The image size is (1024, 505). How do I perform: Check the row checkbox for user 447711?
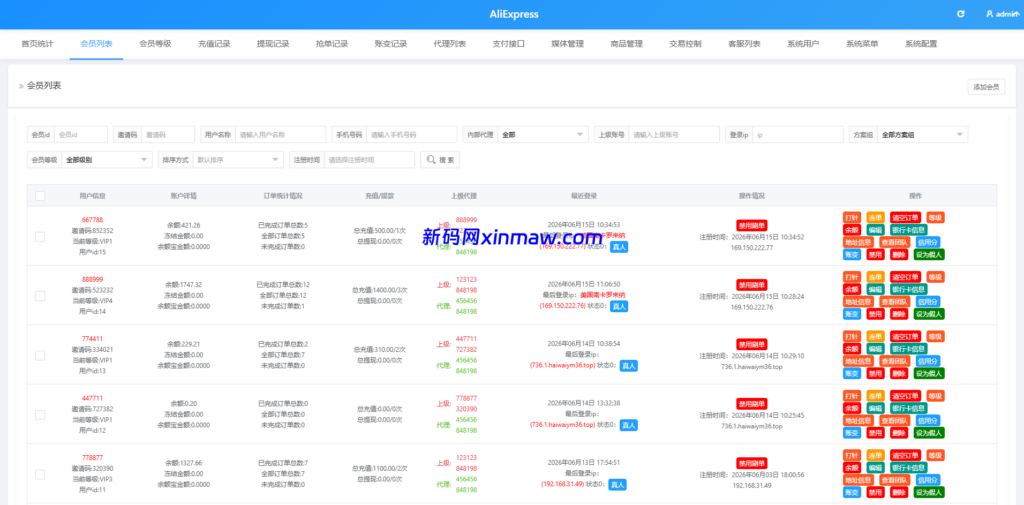pos(40,415)
